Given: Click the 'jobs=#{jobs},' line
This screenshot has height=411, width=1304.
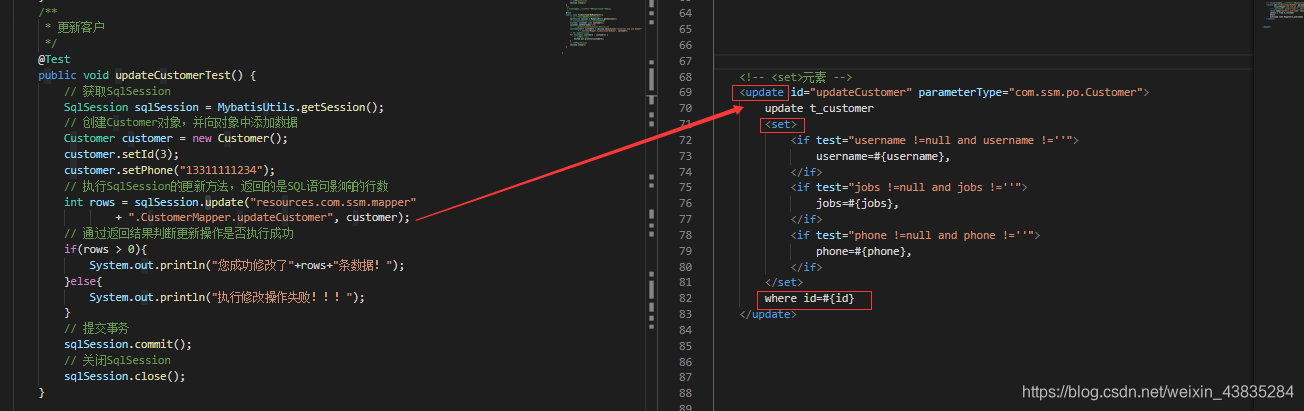Looking at the screenshot, I should click(x=857, y=203).
